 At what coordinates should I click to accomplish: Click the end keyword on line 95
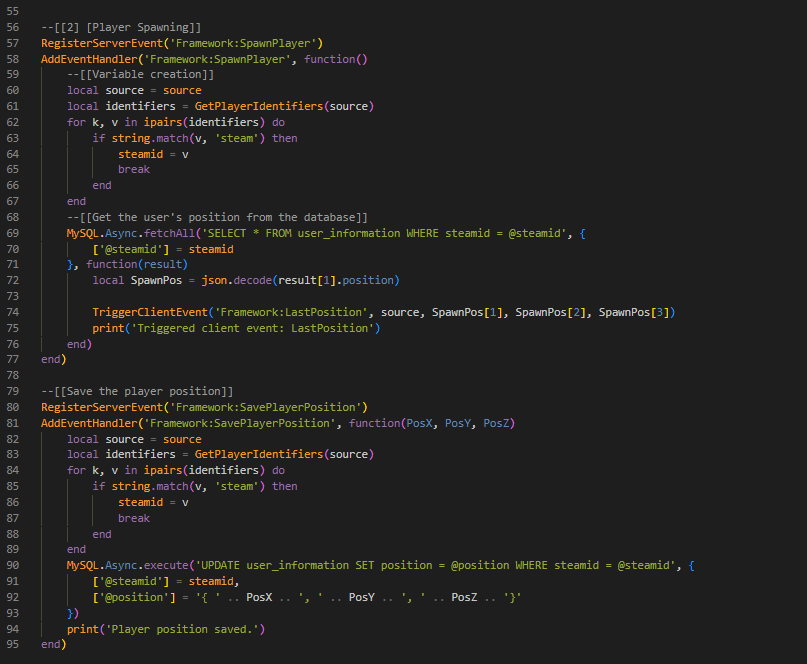pos(49,644)
